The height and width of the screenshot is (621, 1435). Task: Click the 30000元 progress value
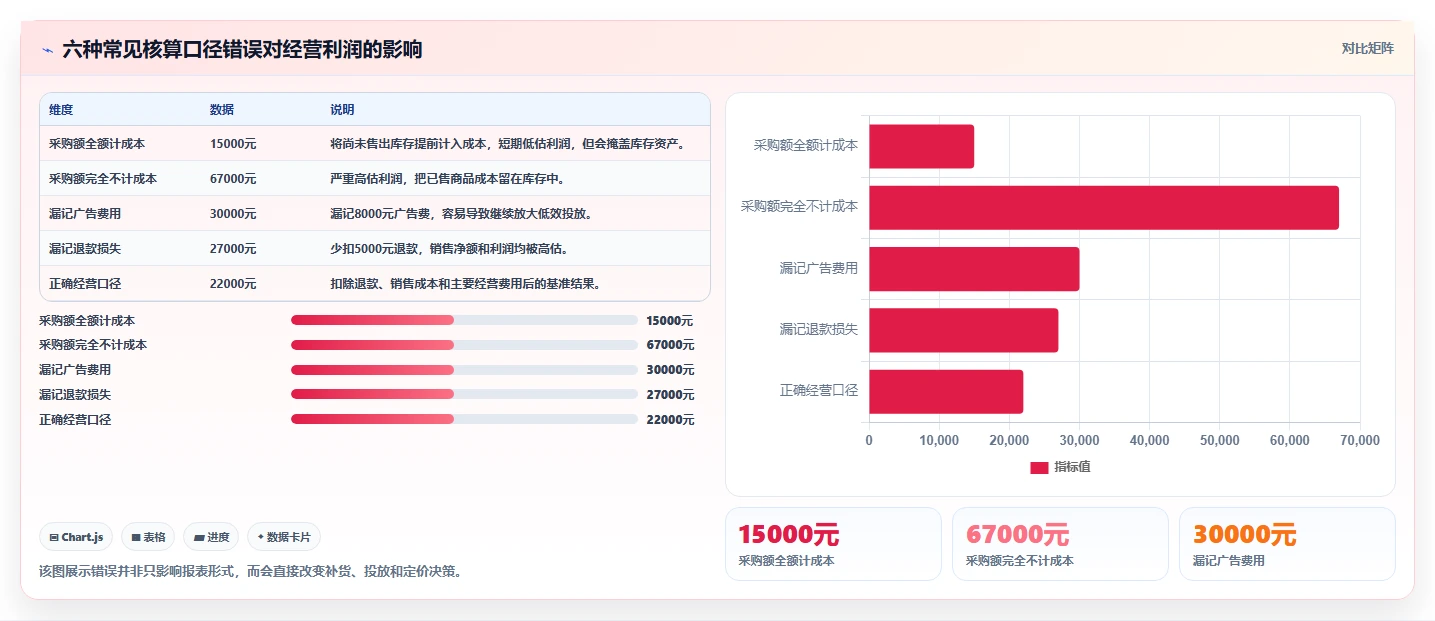670,370
